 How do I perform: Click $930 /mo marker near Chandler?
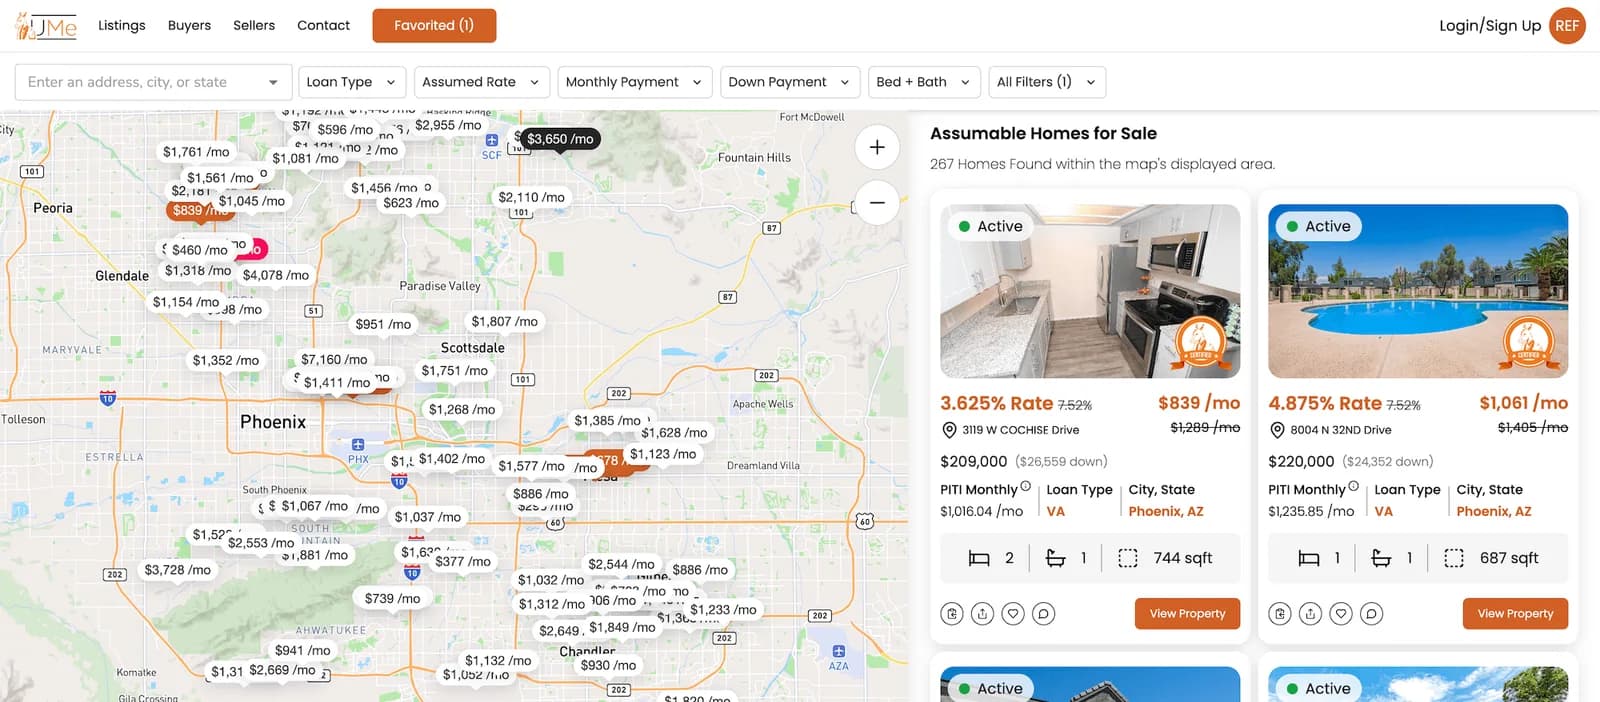tap(608, 665)
